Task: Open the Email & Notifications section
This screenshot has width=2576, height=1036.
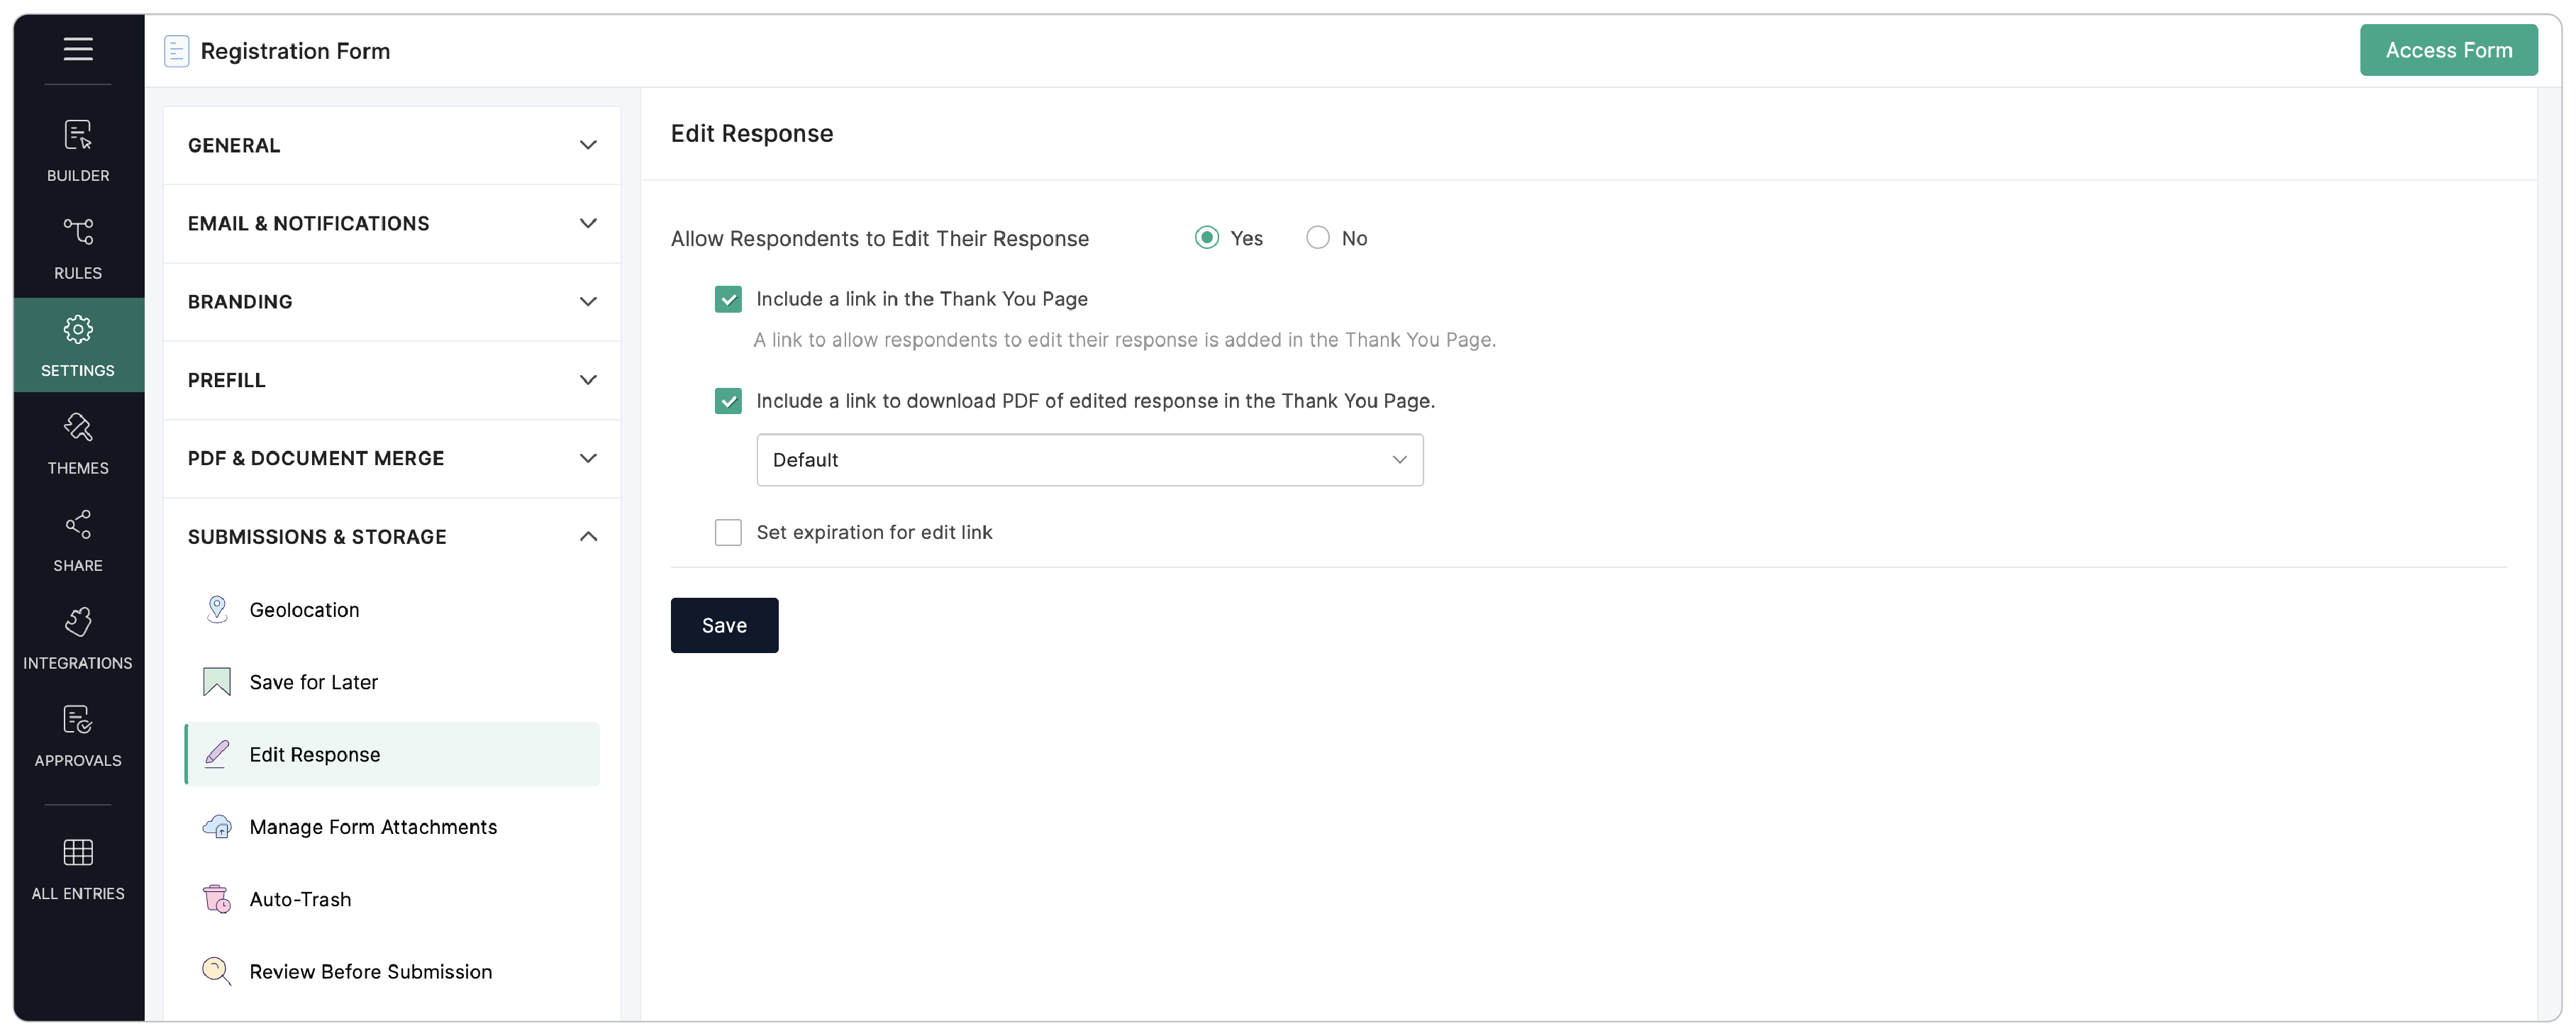Action: [391, 223]
